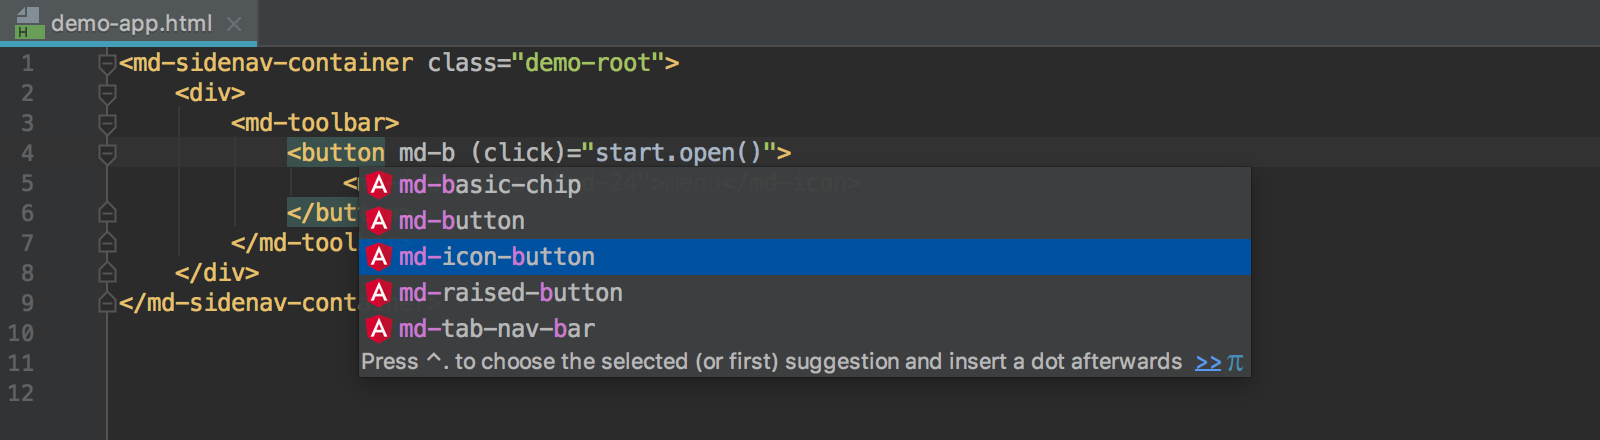1600x440 pixels.
Task: Click the tip text in popup footer
Action: [x=772, y=362]
